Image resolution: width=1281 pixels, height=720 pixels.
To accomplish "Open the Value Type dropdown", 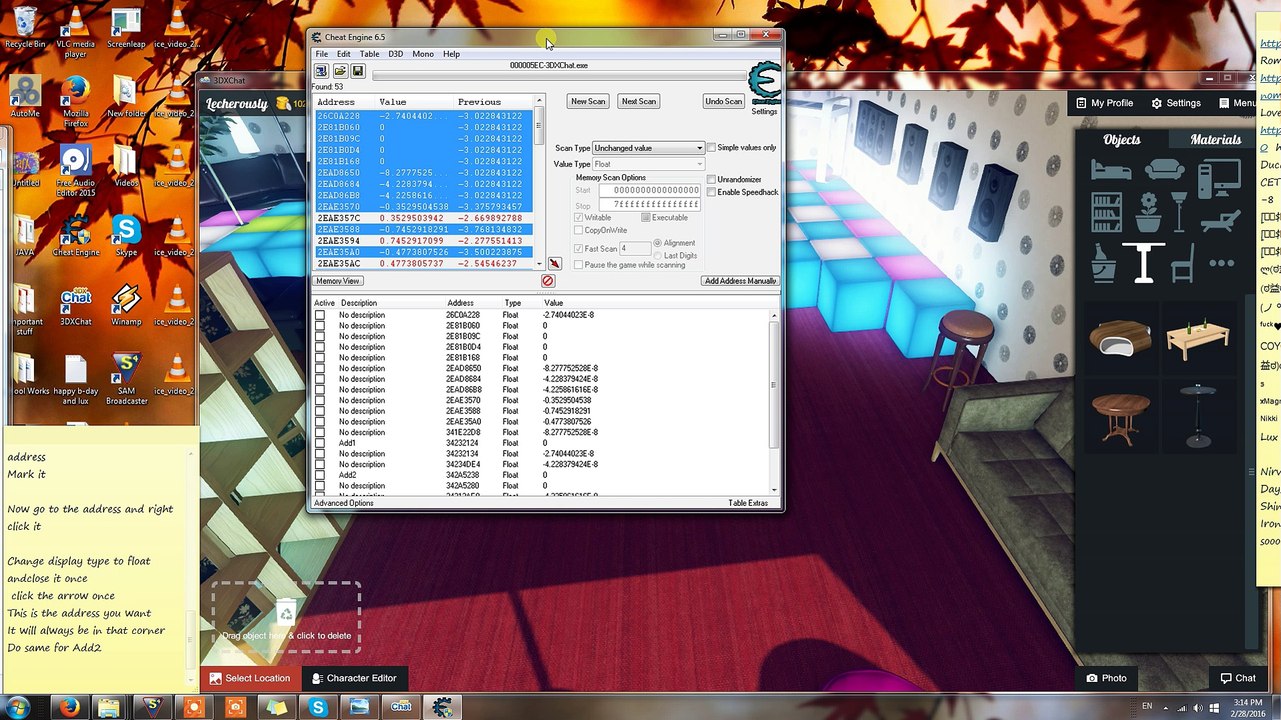I will click(648, 164).
